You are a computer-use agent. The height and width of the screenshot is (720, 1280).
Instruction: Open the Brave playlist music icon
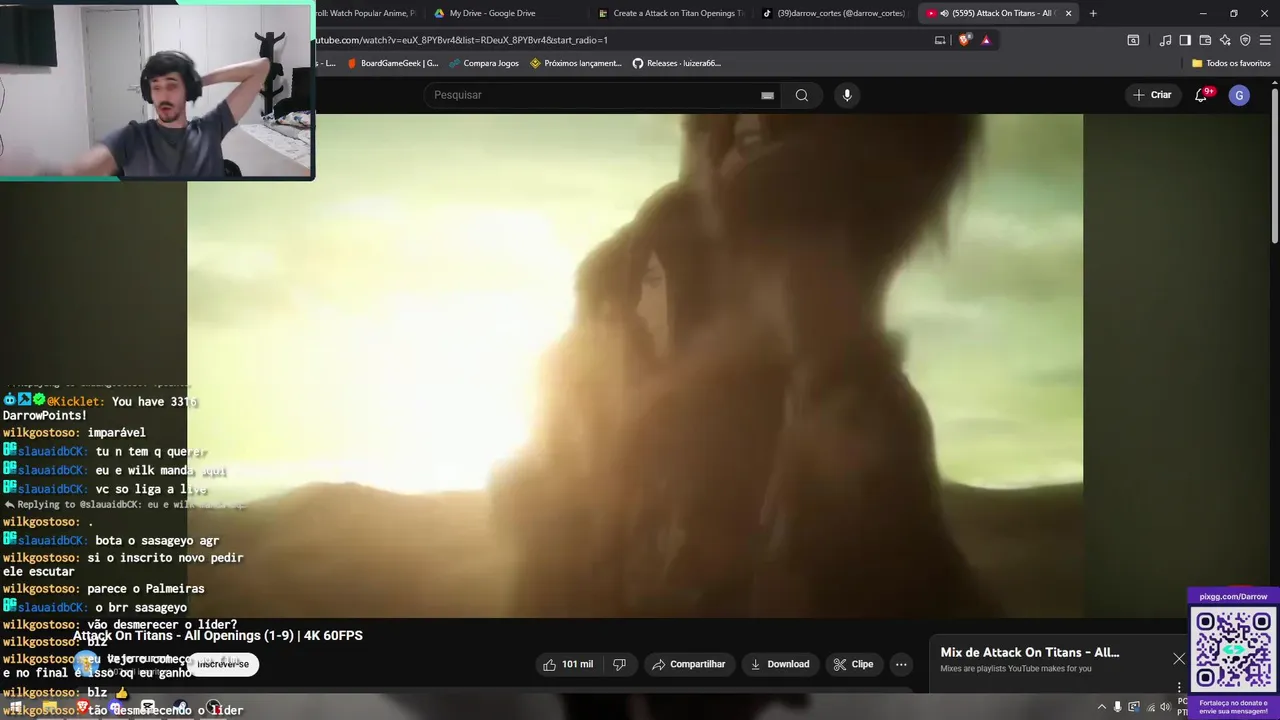coord(1166,40)
